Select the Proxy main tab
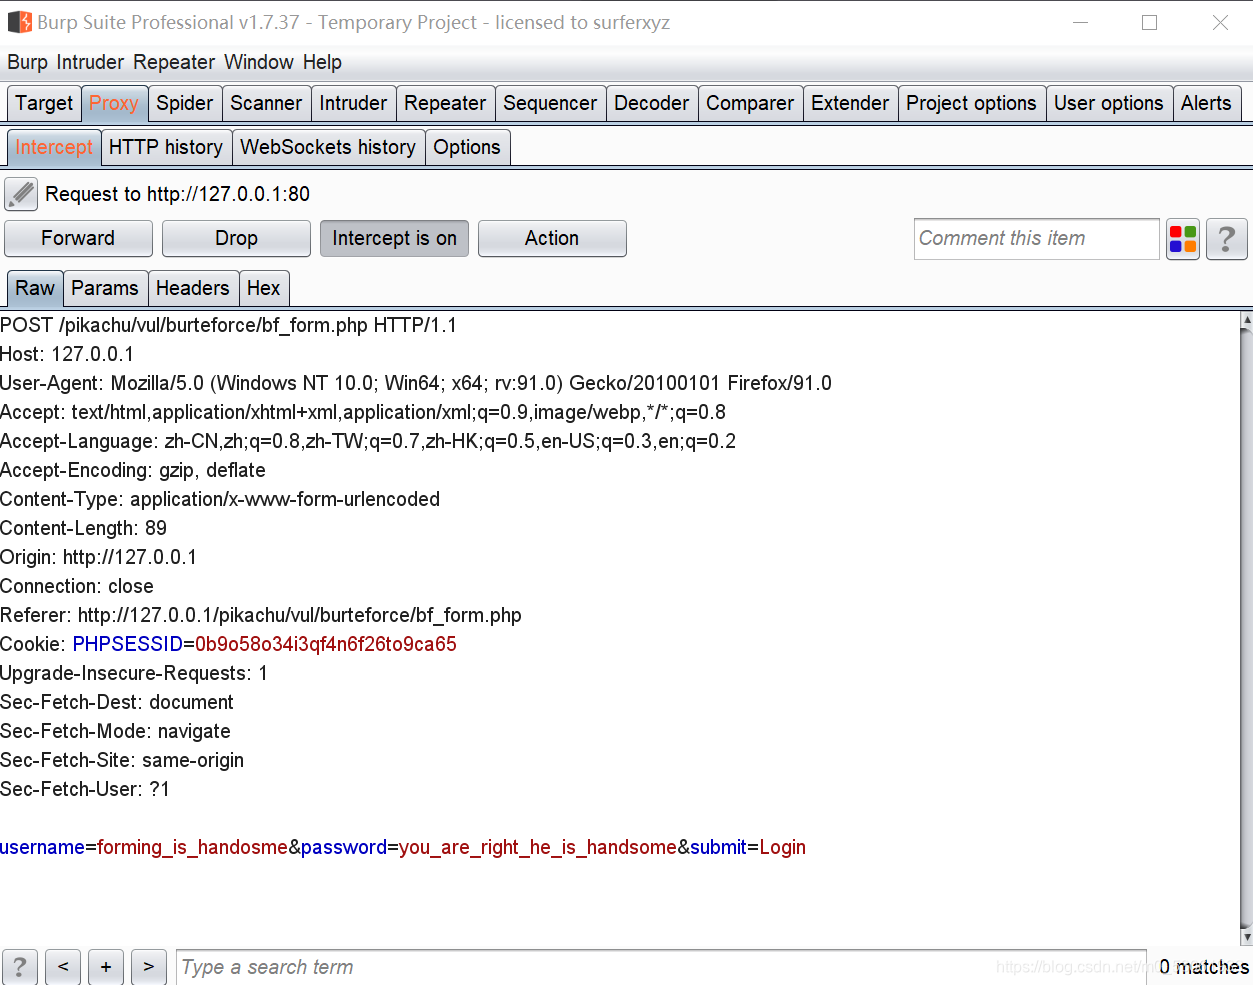Image resolution: width=1253 pixels, height=985 pixels. pyautogui.click(x=114, y=103)
